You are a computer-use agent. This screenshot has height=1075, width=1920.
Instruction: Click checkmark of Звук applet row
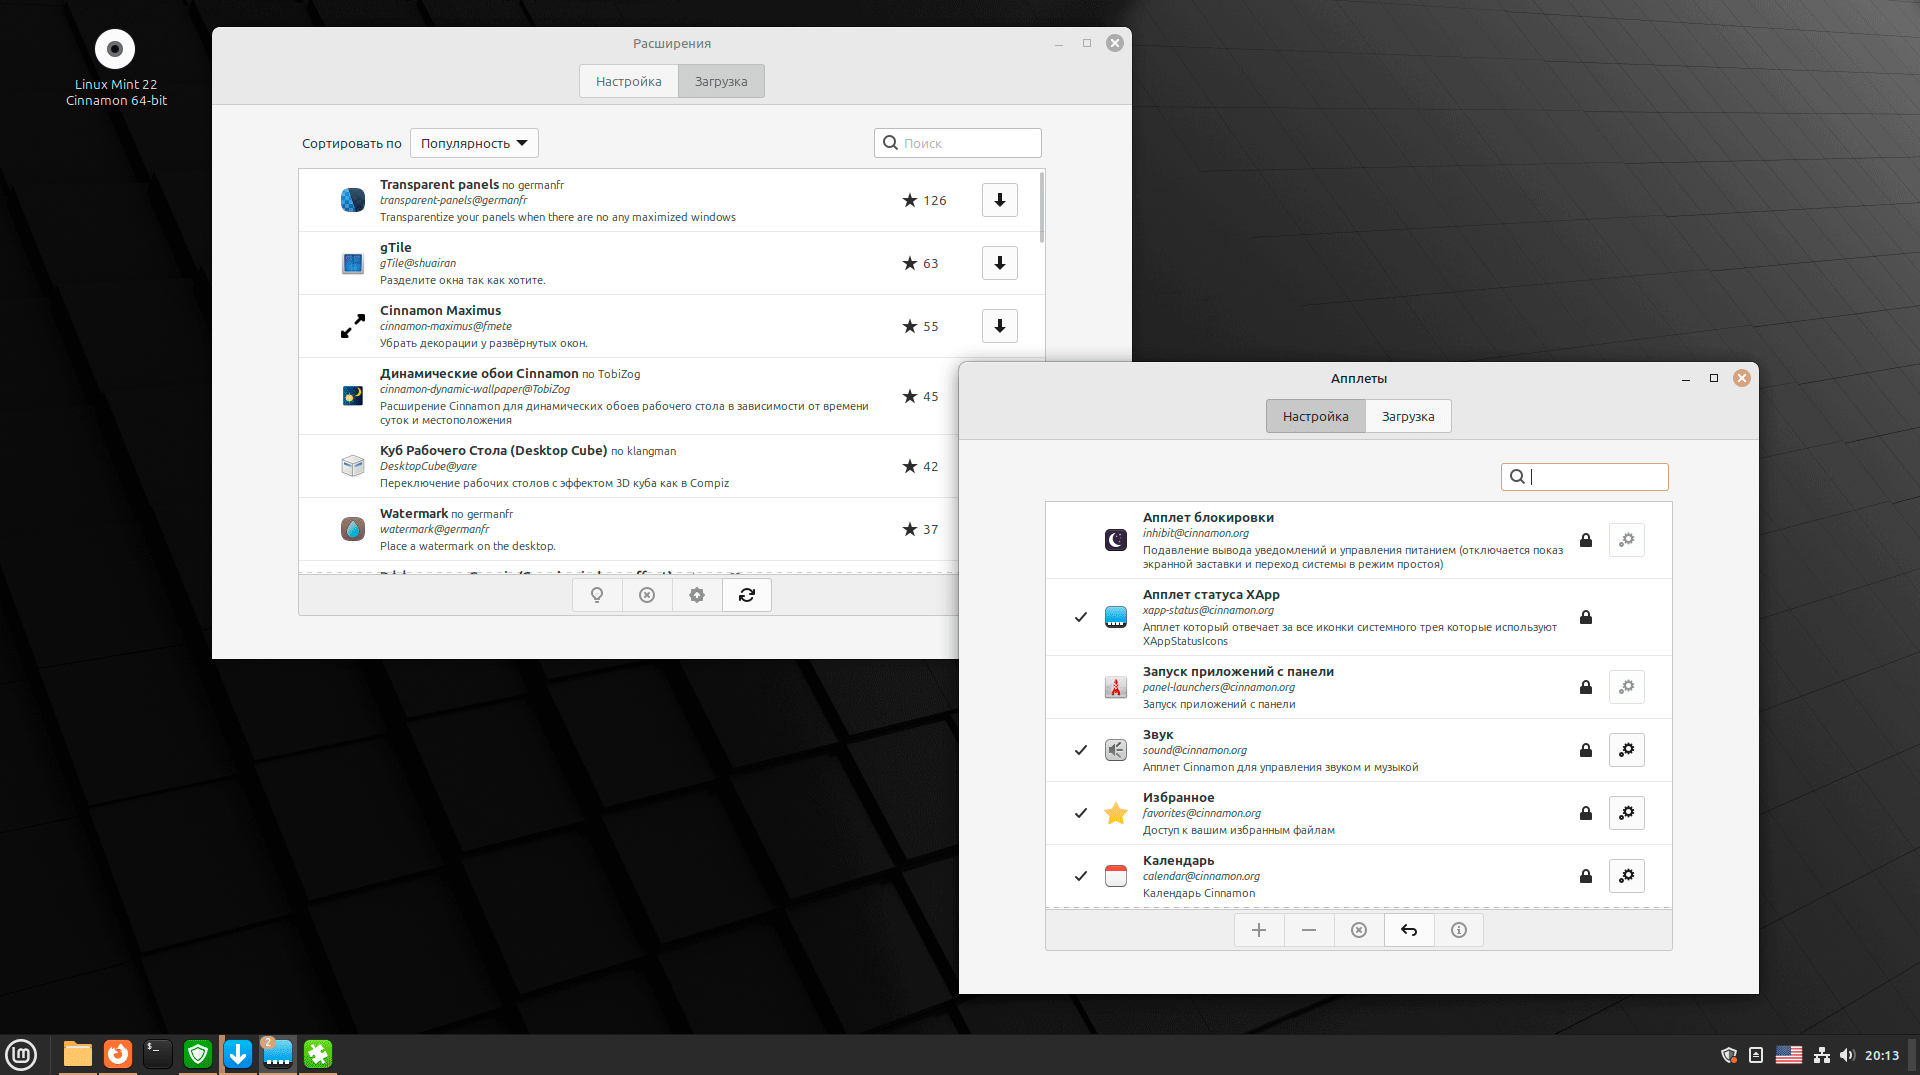click(x=1081, y=750)
